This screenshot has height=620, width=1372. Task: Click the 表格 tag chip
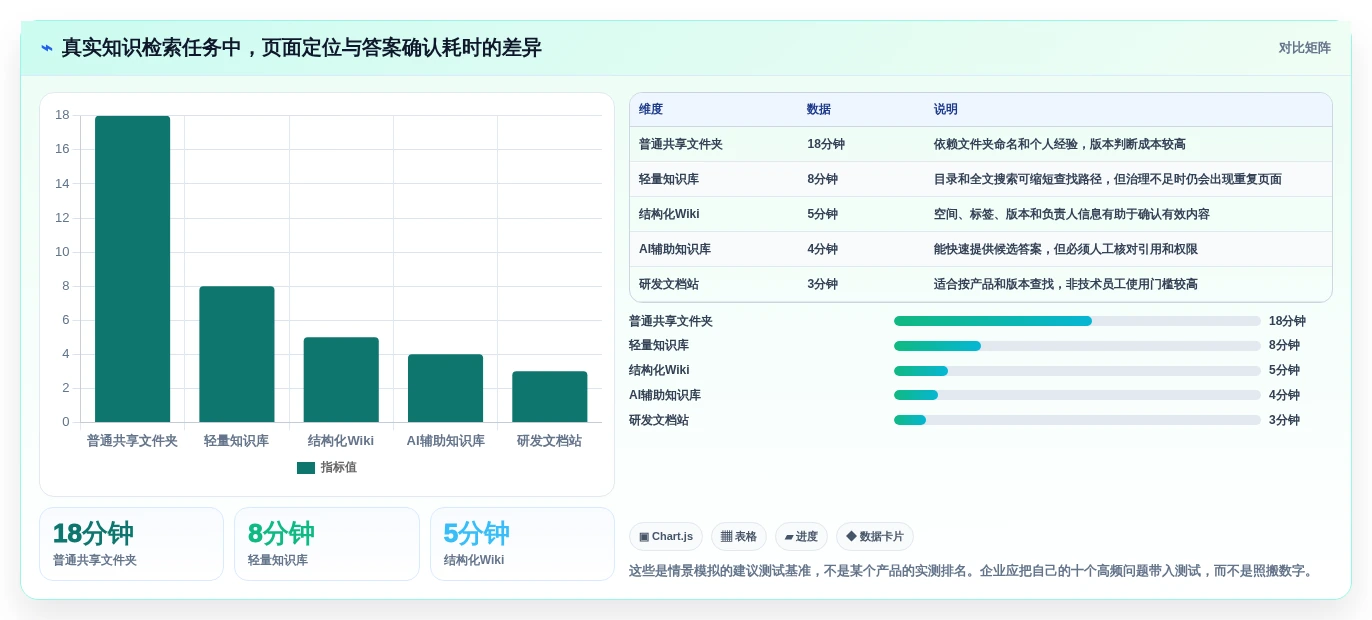(x=739, y=537)
